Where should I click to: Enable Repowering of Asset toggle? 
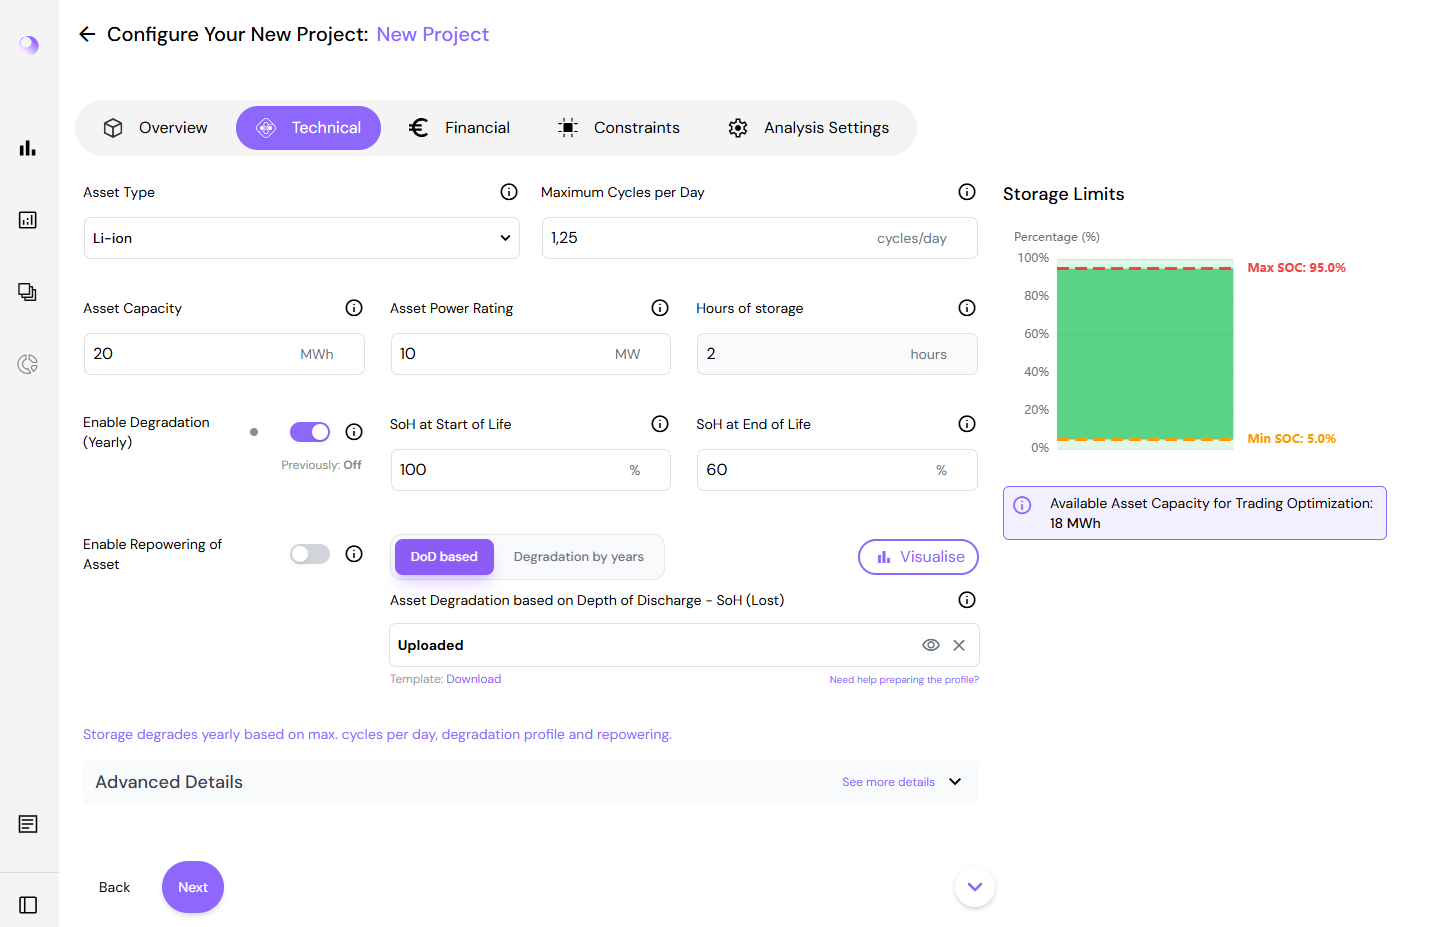point(310,554)
